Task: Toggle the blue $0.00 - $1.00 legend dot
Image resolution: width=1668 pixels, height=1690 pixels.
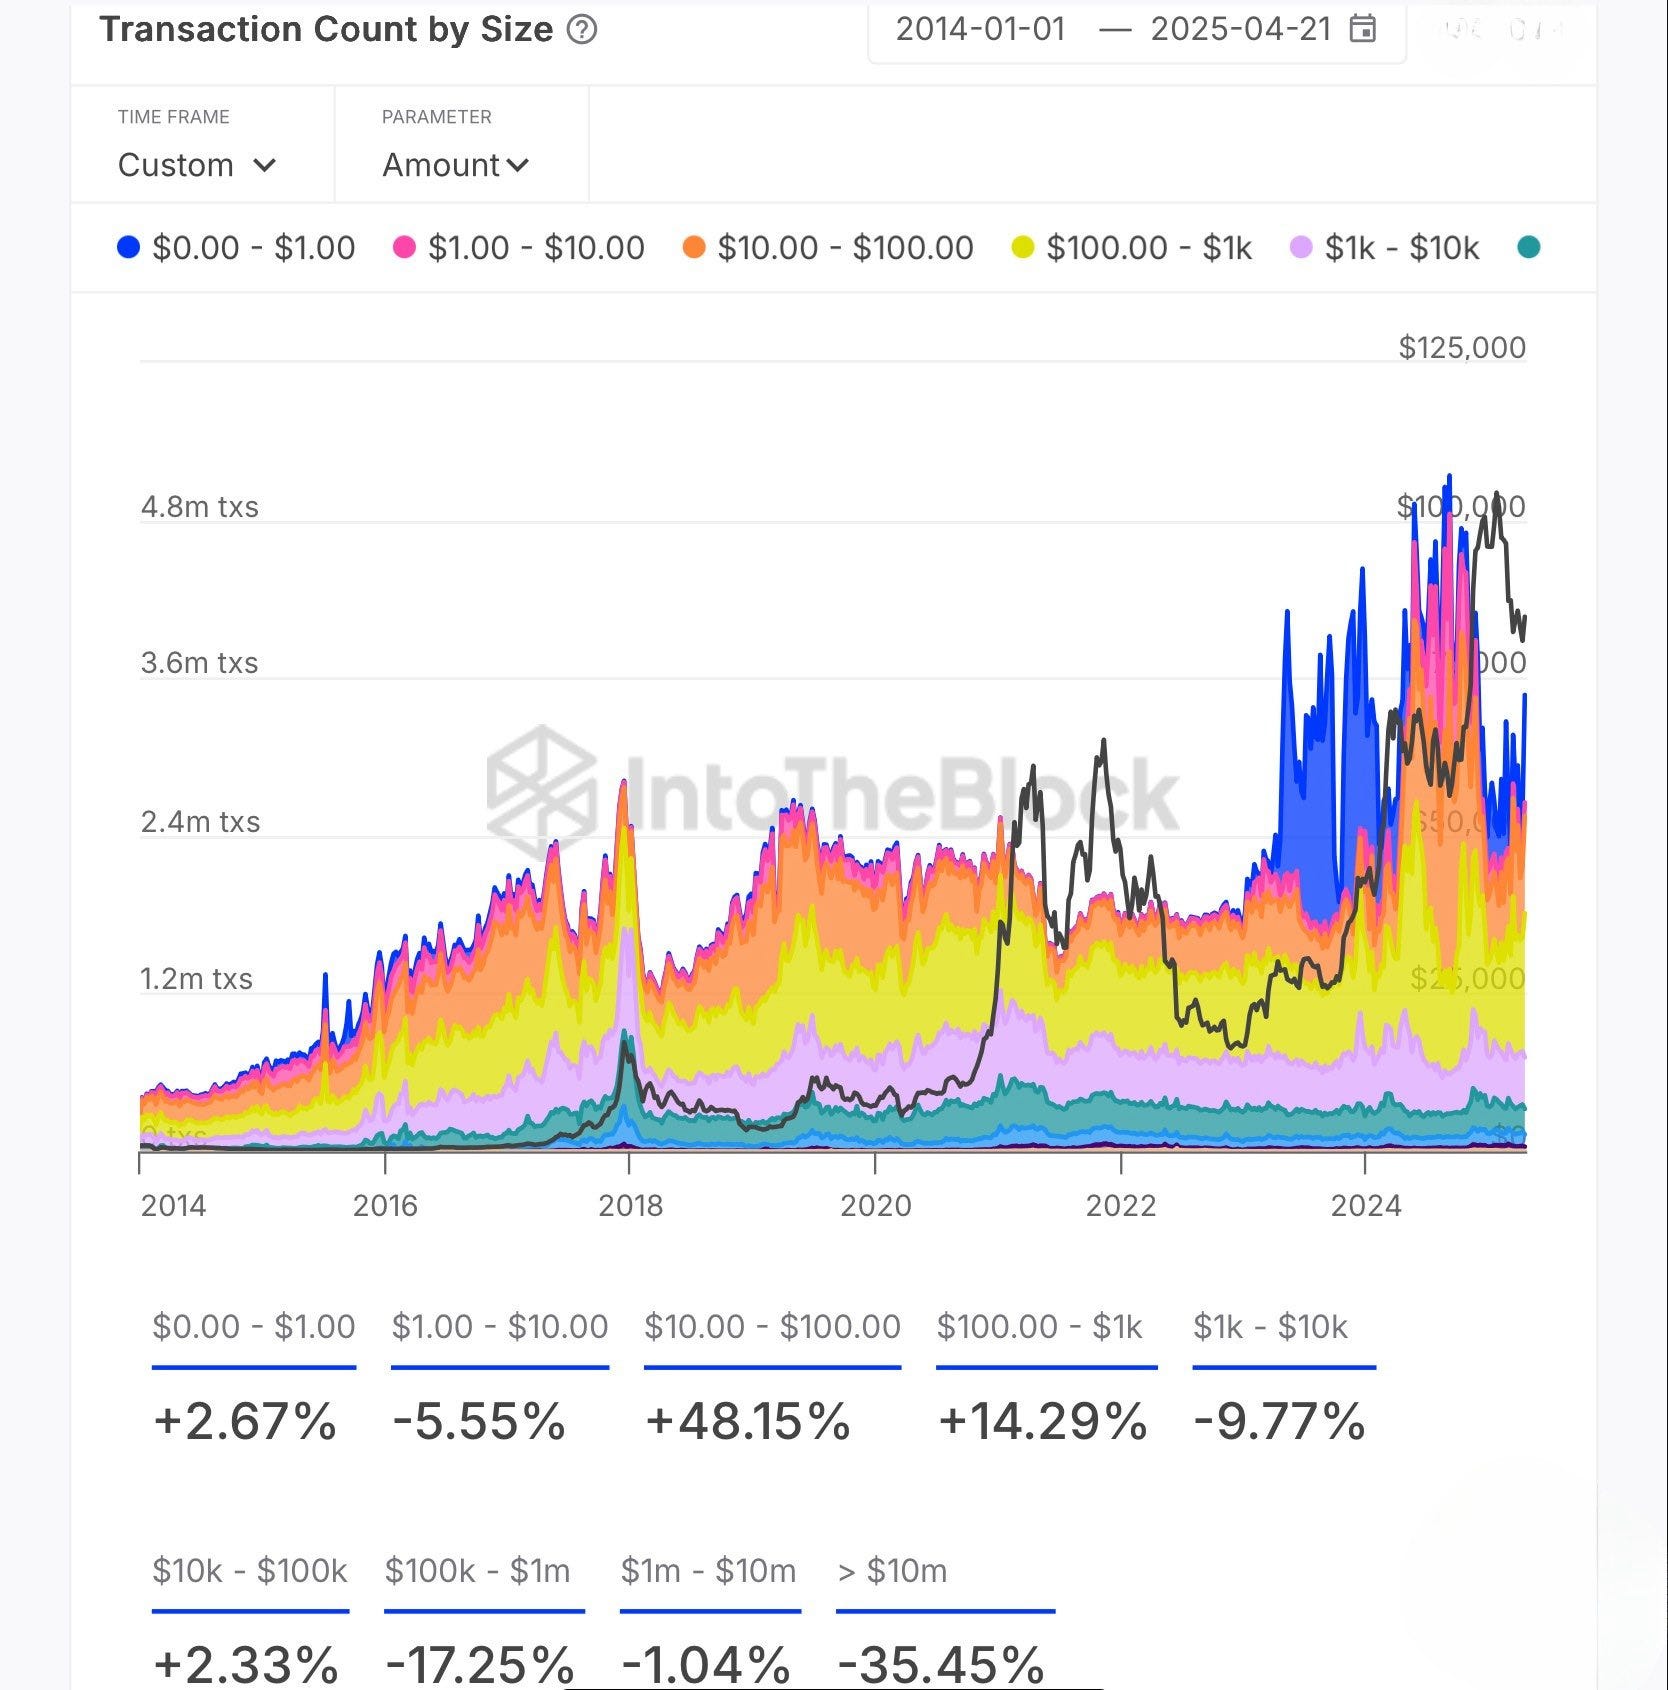Action: tap(128, 247)
